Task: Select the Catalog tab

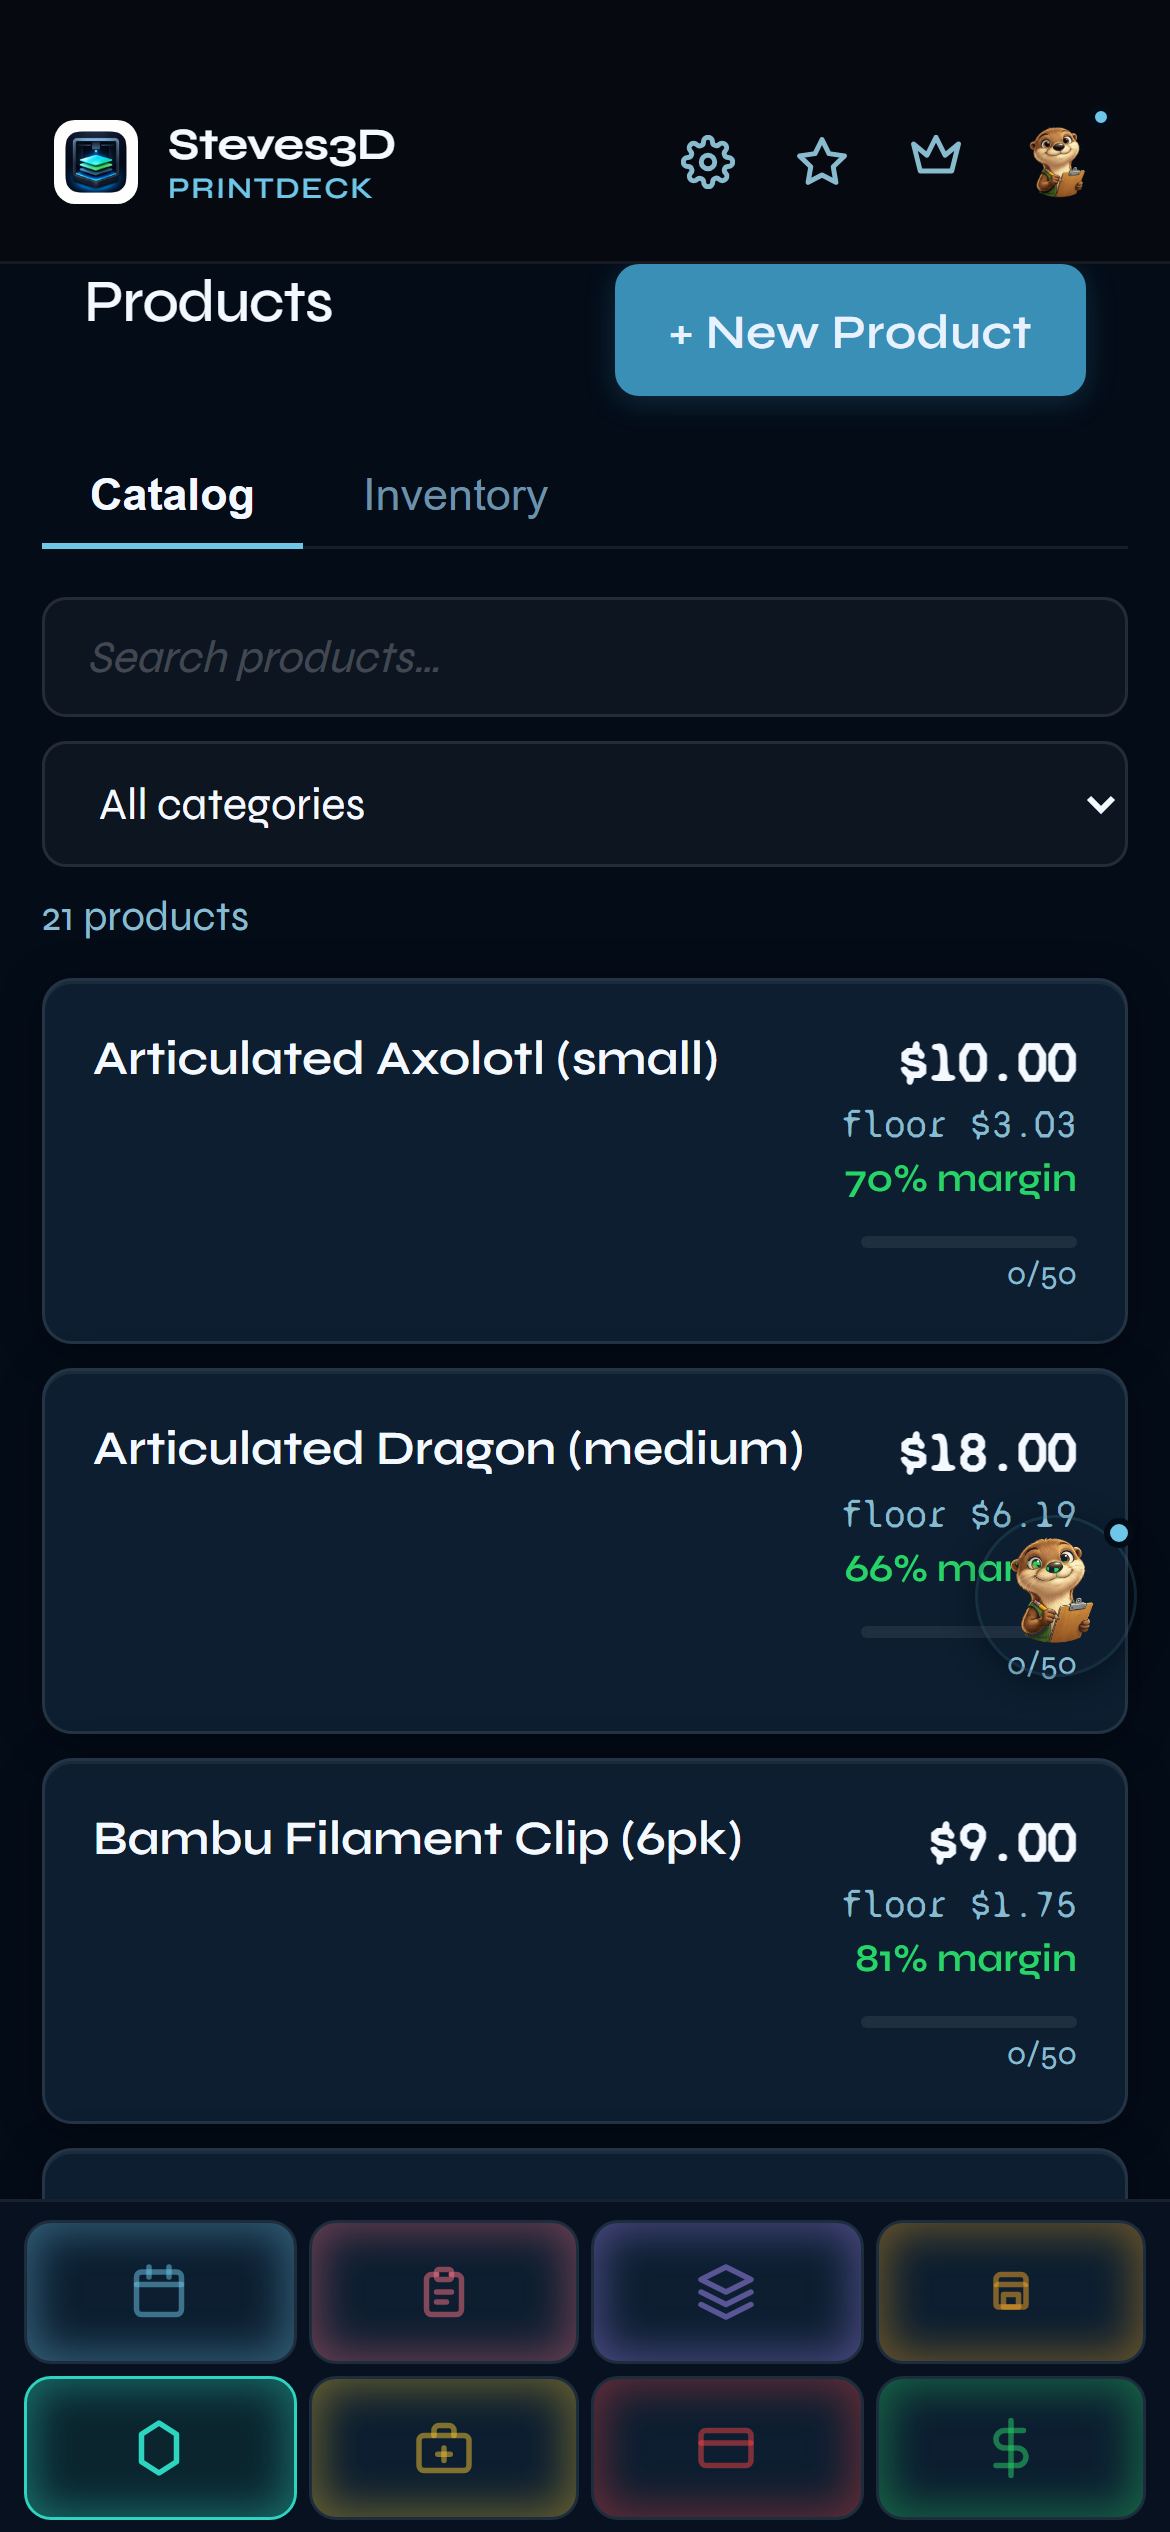Action: pos(172,496)
